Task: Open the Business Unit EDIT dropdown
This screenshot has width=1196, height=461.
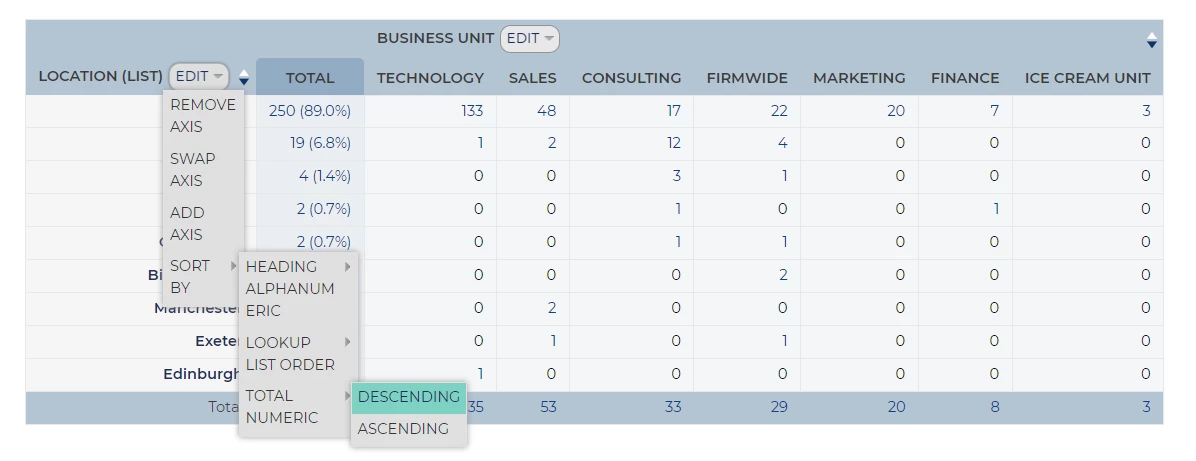Action: 529,39
